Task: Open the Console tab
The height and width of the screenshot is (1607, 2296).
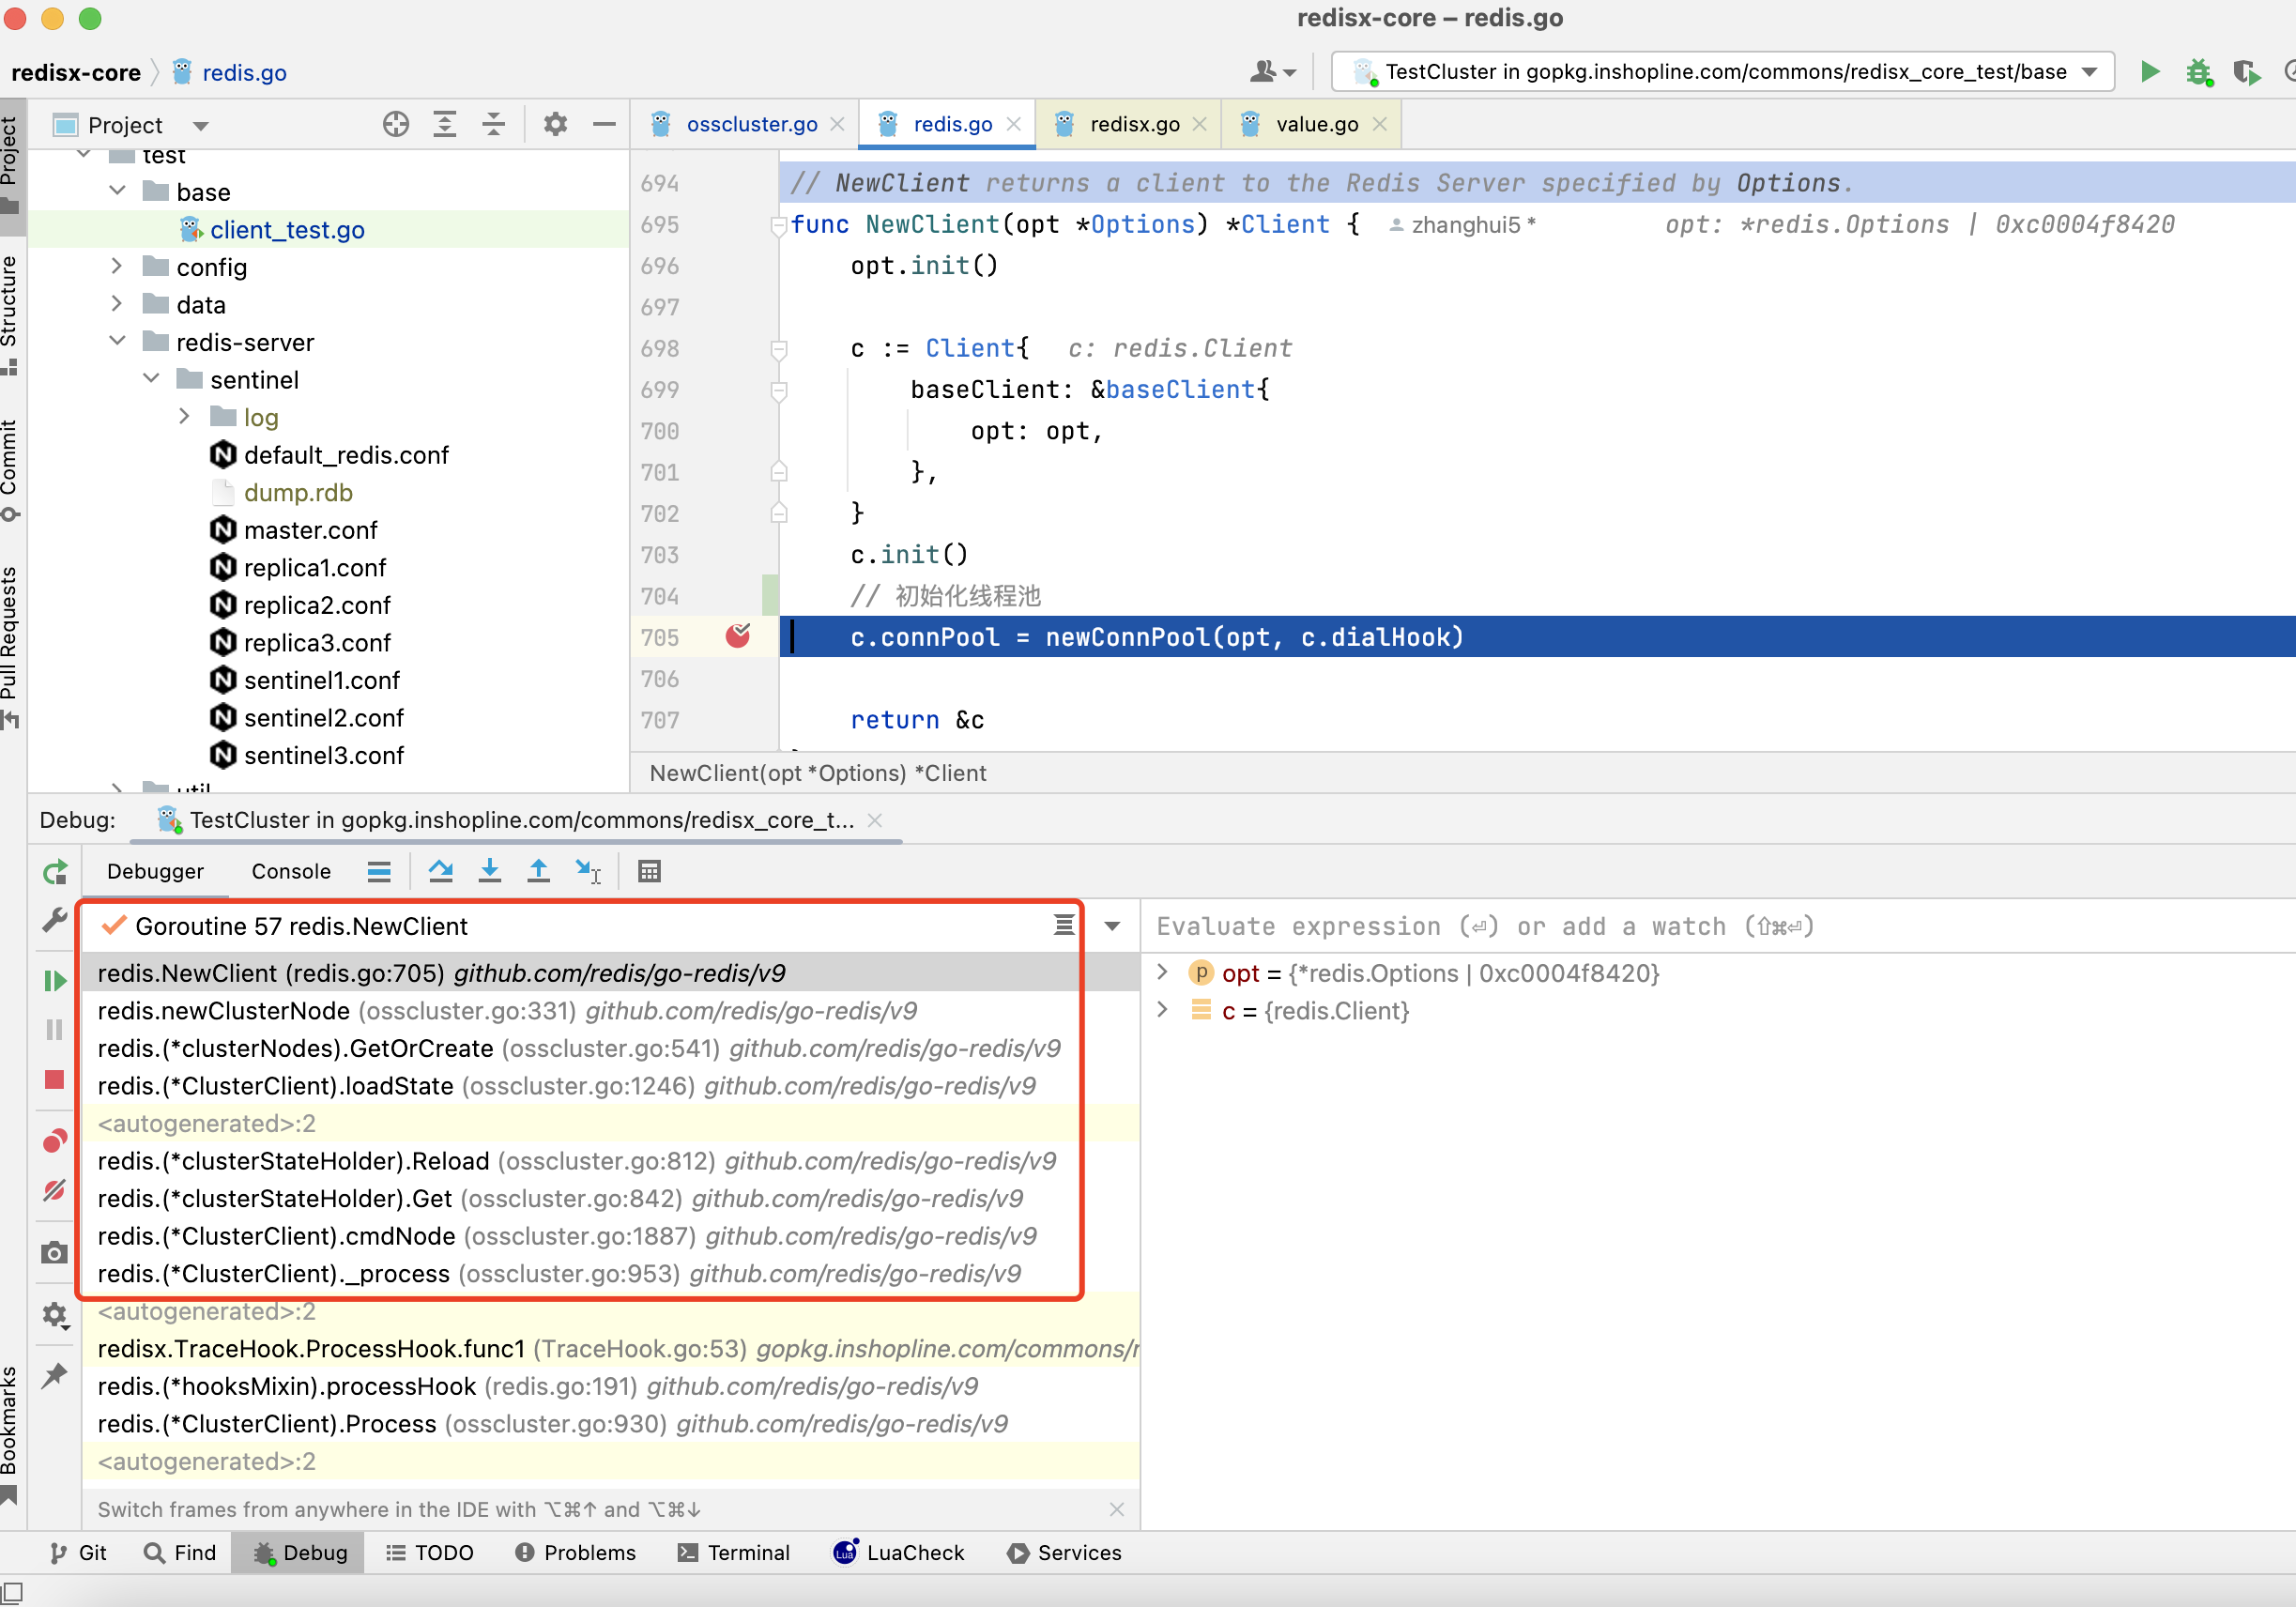Action: tap(291, 872)
